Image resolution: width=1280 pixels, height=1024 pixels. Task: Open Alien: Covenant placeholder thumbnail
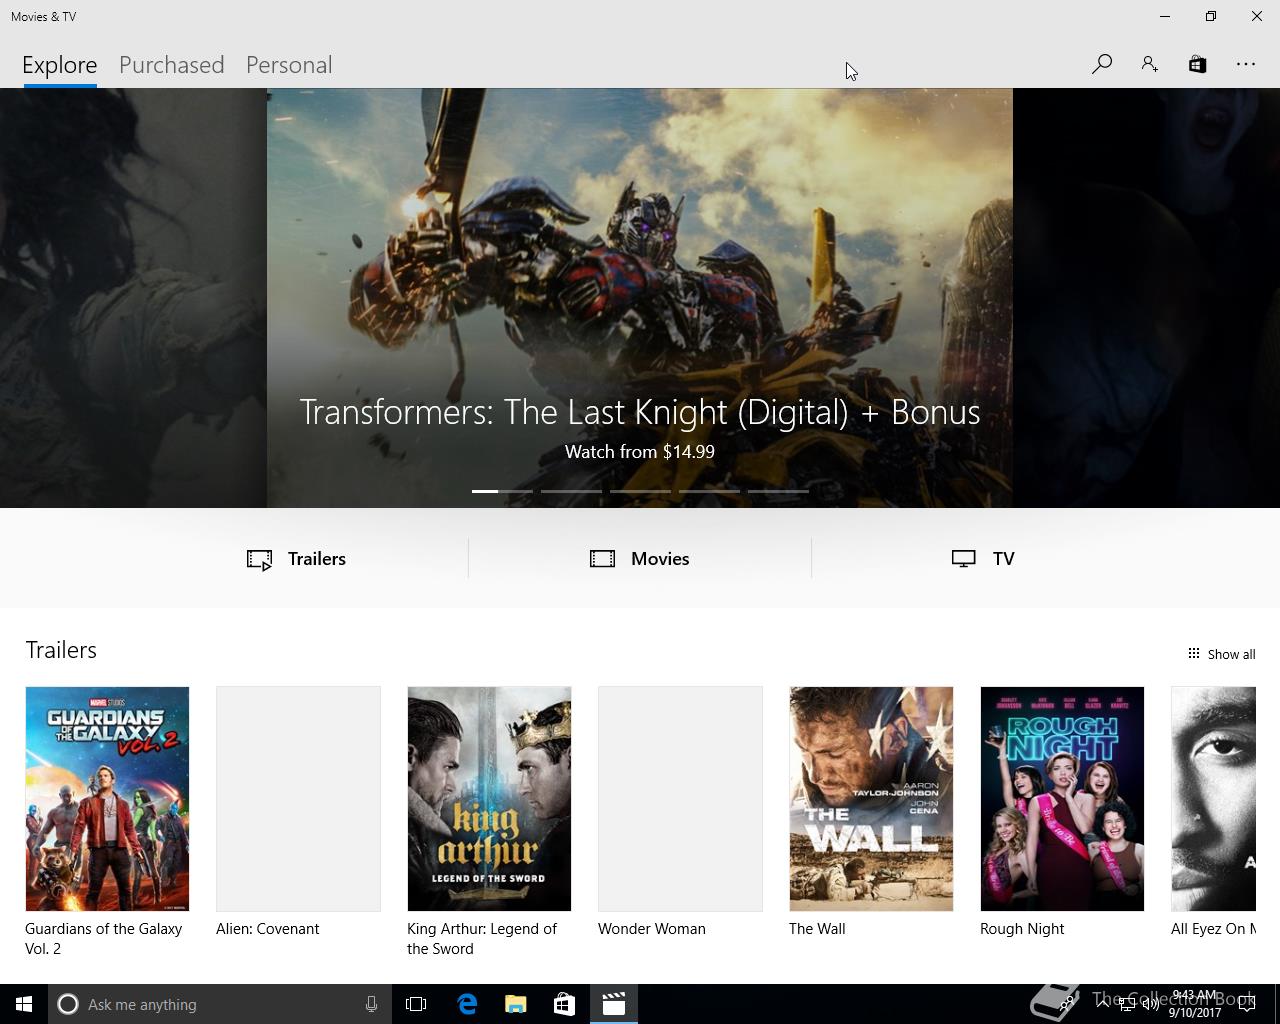click(x=298, y=799)
